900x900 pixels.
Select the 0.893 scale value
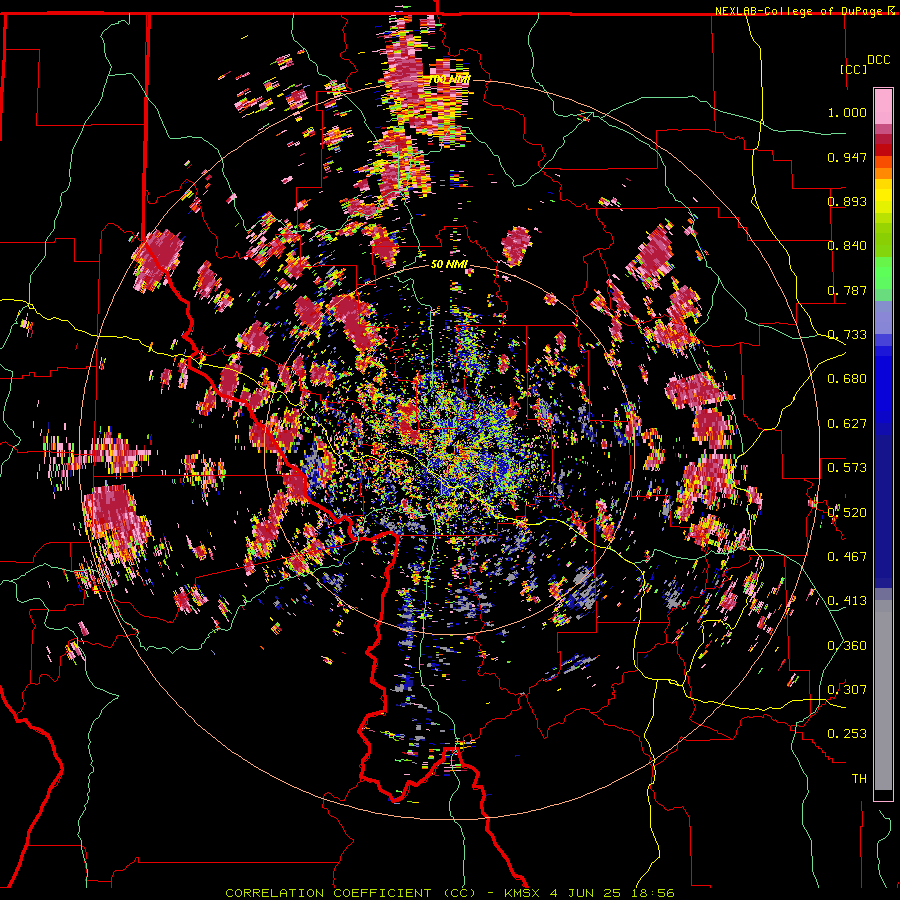[847, 201]
